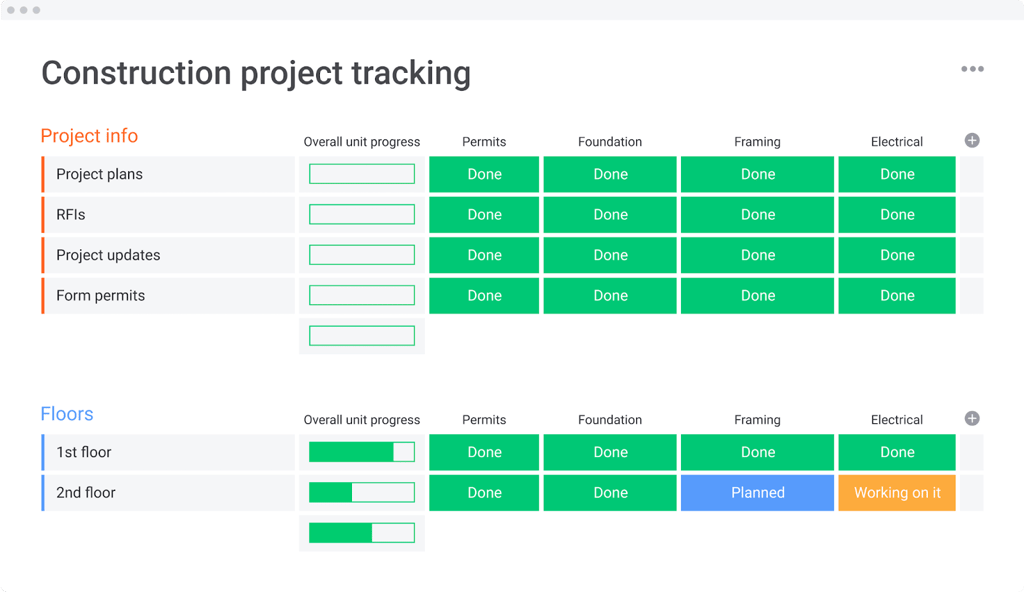Viewport: 1024px width, 592px height.
Task: Click the 1st floor progress bar
Action: point(361,452)
